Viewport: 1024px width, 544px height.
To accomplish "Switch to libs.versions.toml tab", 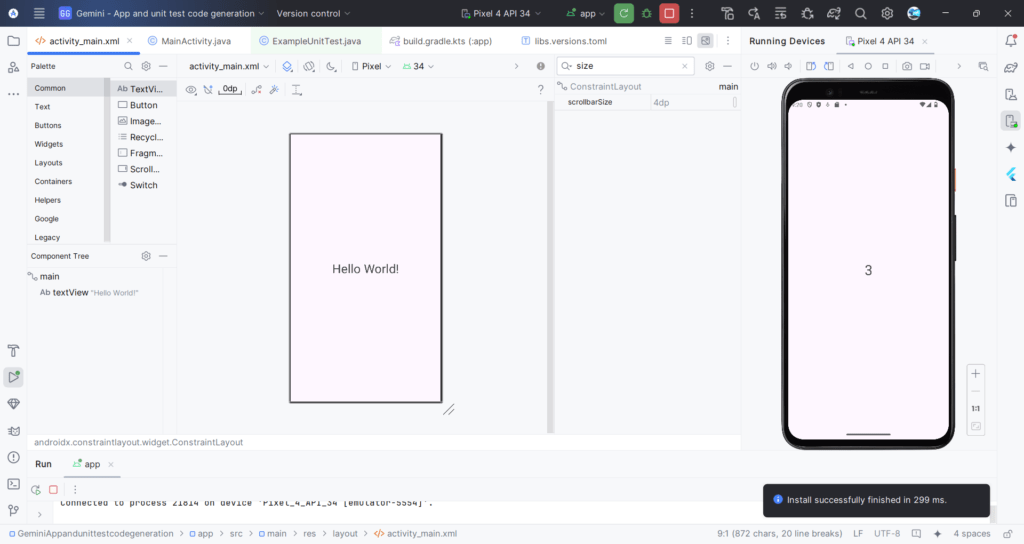I will (x=564, y=40).
